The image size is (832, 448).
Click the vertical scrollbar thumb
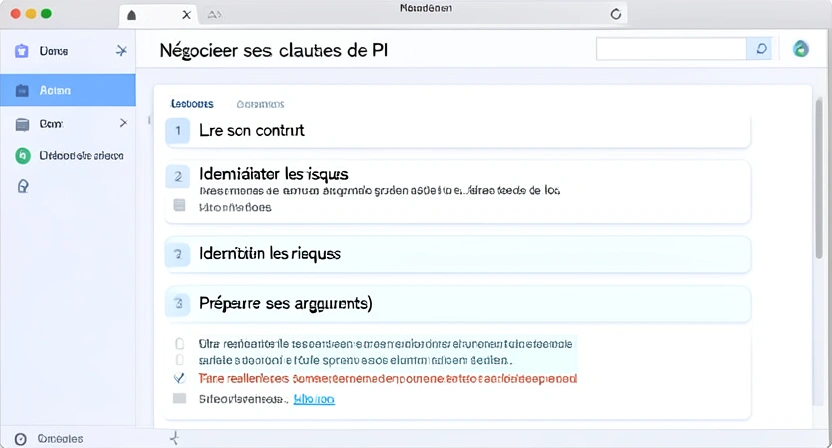click(x=819, y=178)
